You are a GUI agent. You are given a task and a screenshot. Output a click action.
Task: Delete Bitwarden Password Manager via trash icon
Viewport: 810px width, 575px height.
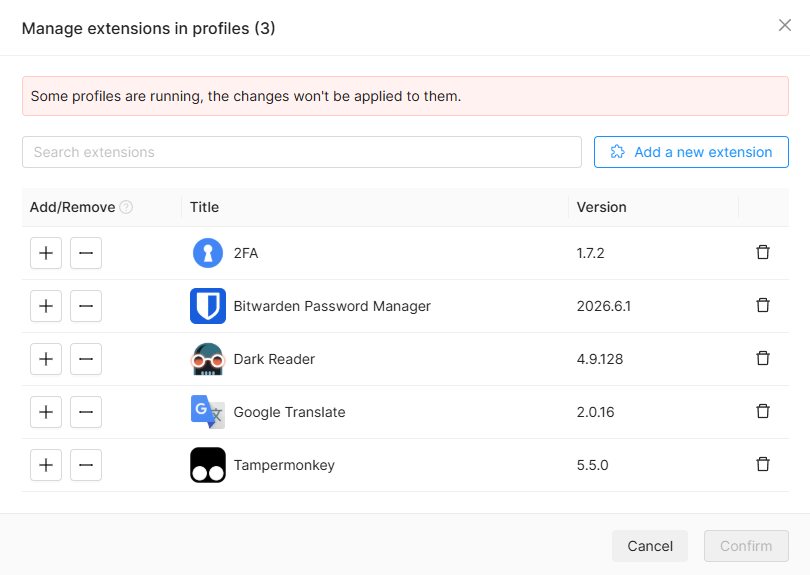point(763,305)
